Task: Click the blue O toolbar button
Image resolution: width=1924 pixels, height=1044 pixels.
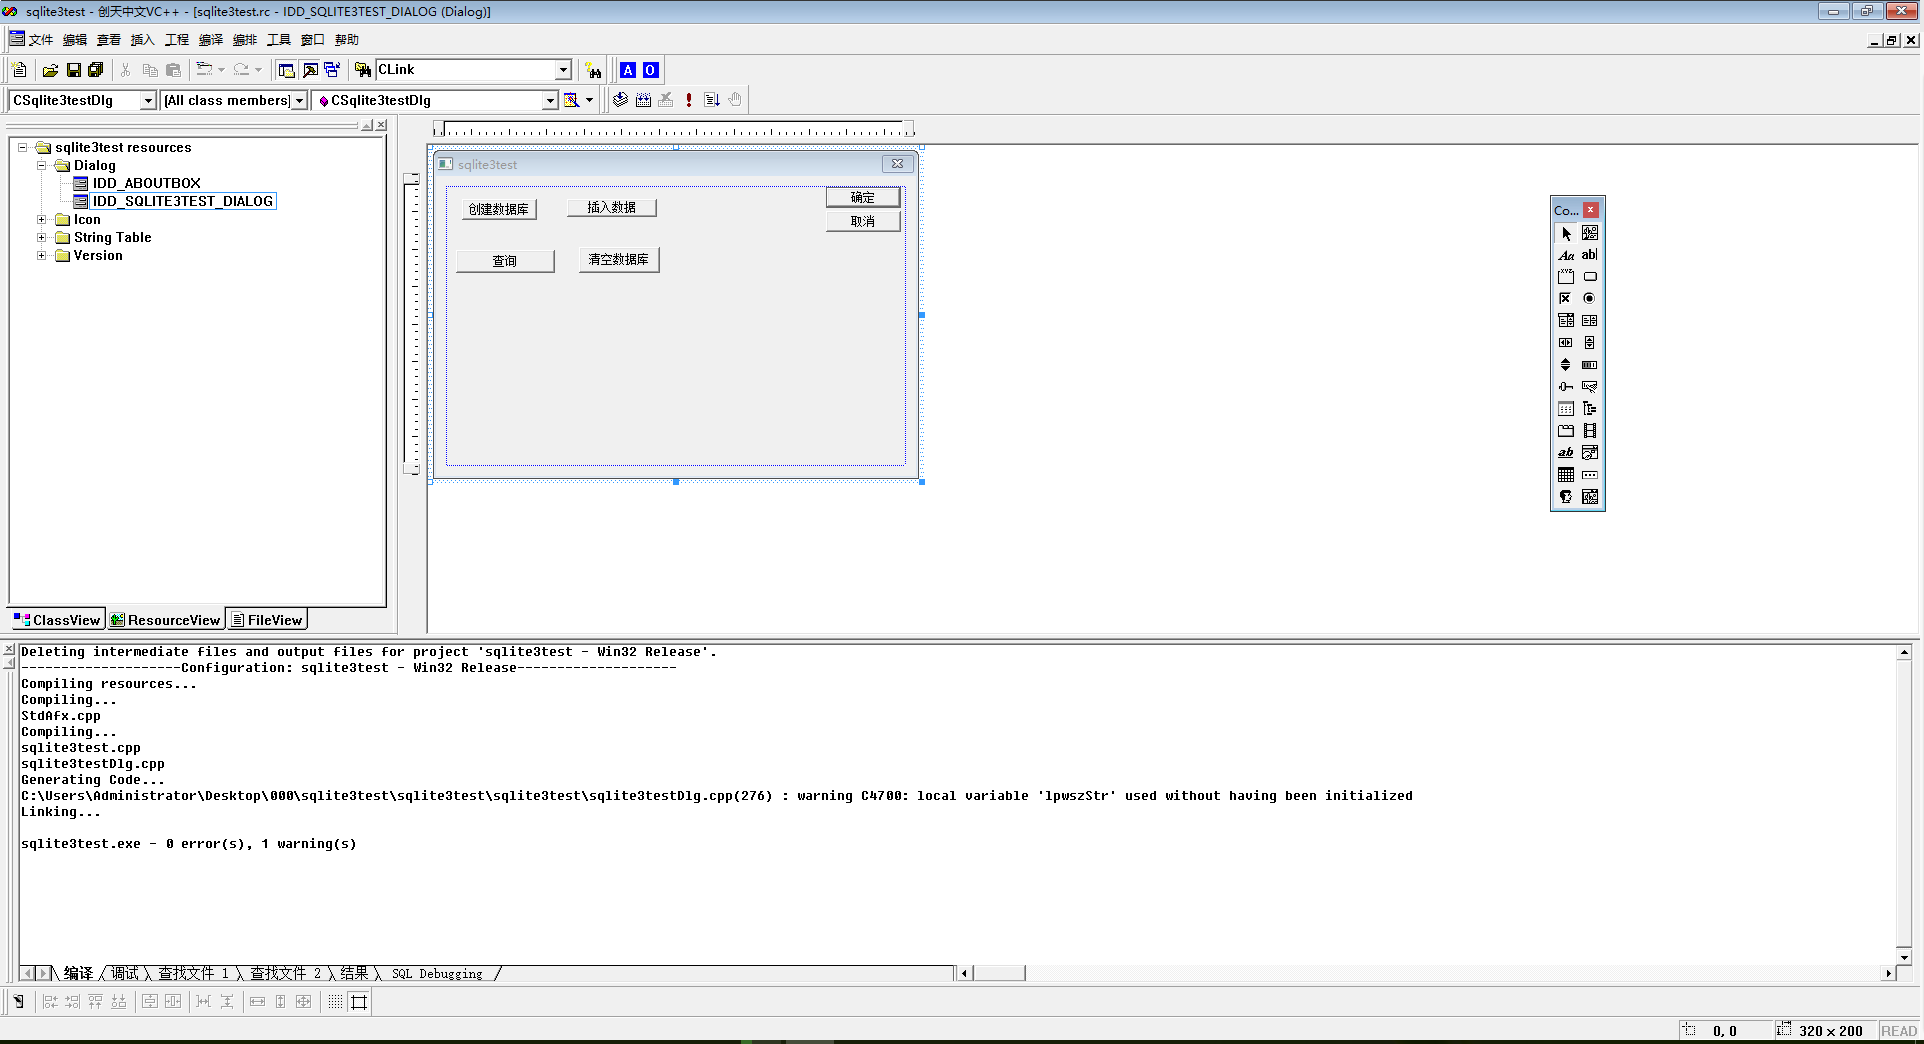Action: 650,70
